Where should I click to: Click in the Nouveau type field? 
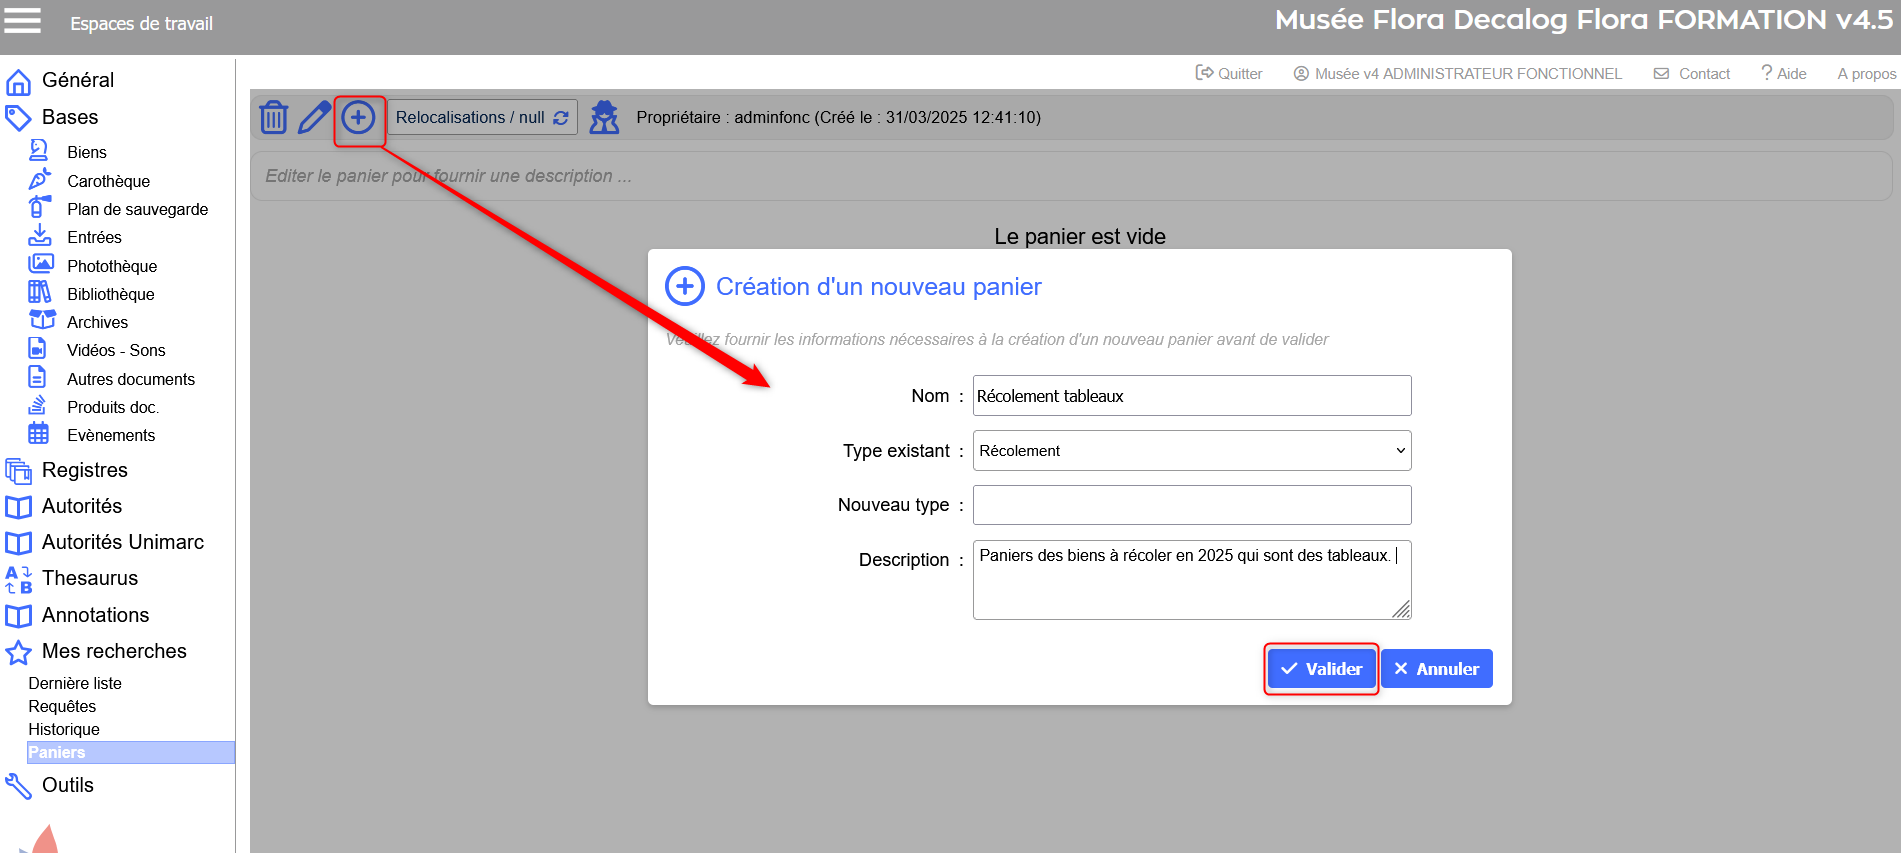[1191, 505]
